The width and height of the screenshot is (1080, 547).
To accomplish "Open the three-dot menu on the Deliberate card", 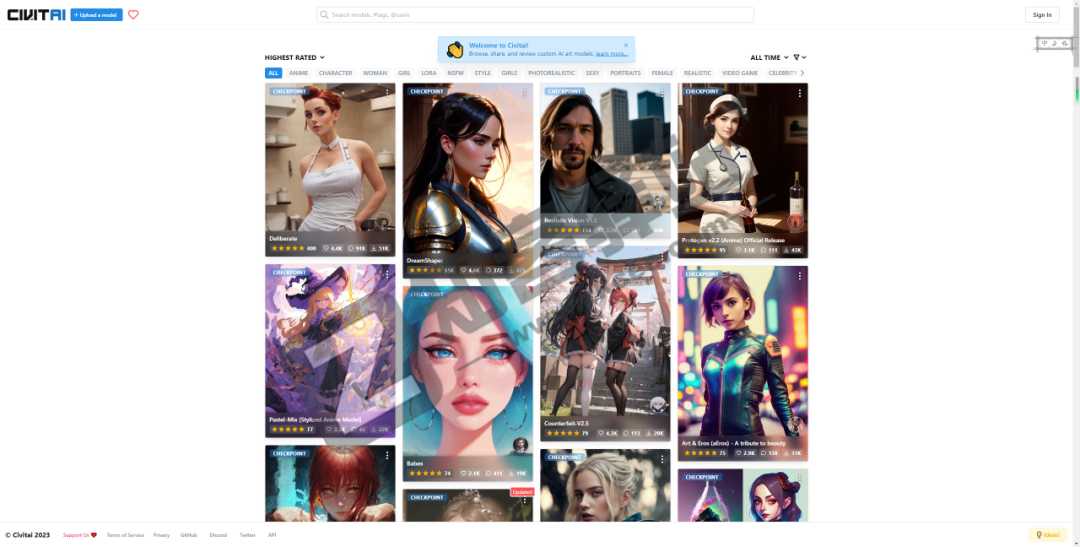I will pyautogui.click(x=387, y=92).
